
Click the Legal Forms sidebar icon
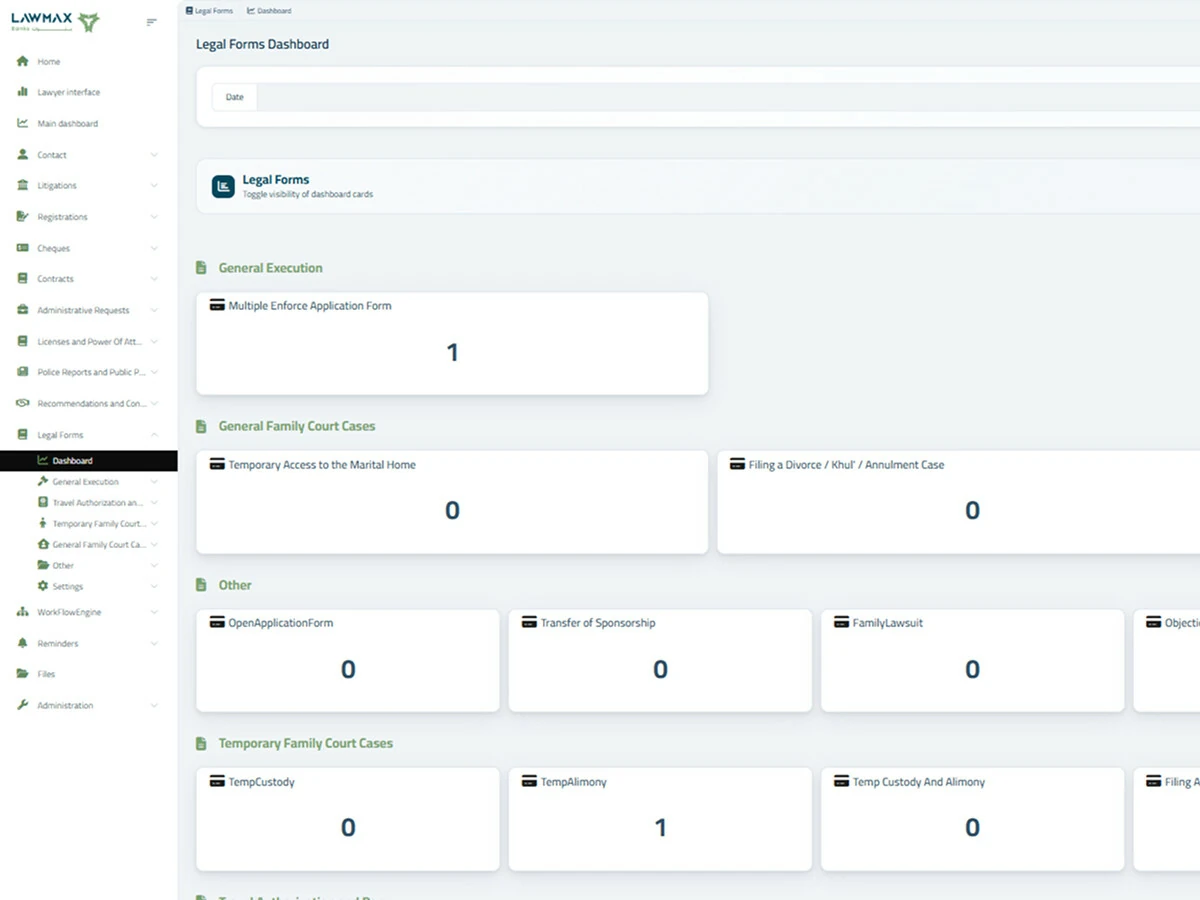(22, 435)
